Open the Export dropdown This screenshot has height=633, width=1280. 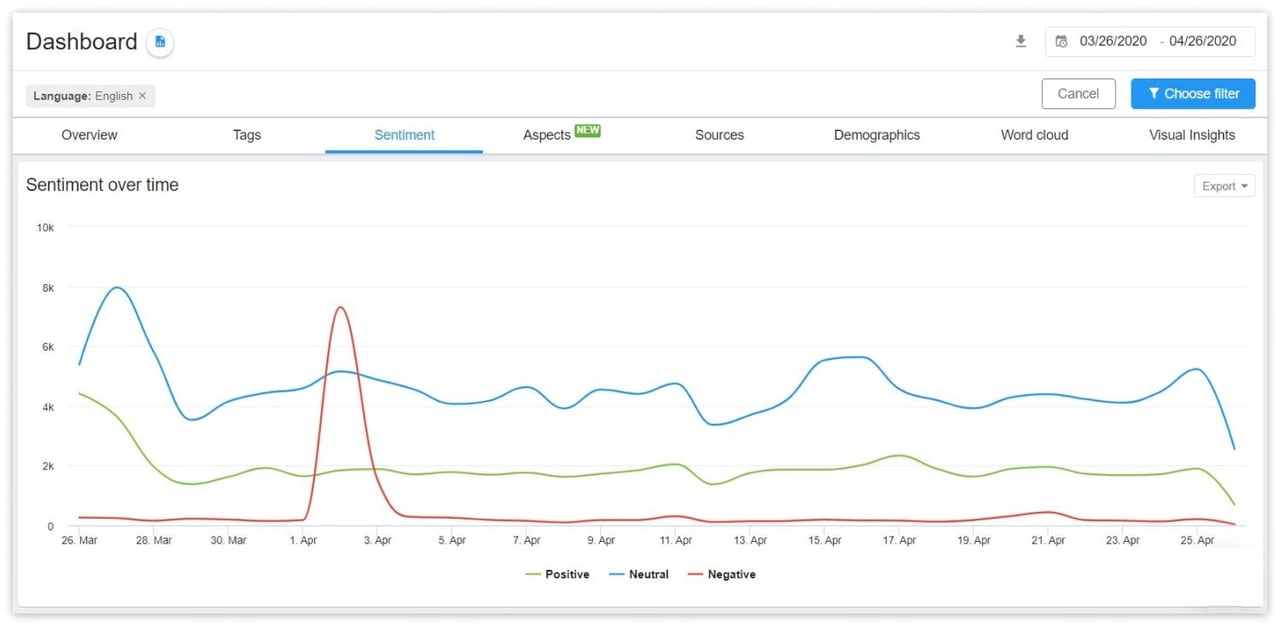click(1224, 186)
